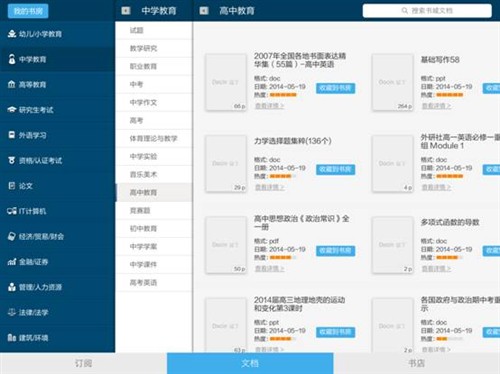This screenshot has width=500, height=374.
Task: Click the 经济/贸易/财会 sidebar icon
Action: pyautogui.click(x=12, y=236)
